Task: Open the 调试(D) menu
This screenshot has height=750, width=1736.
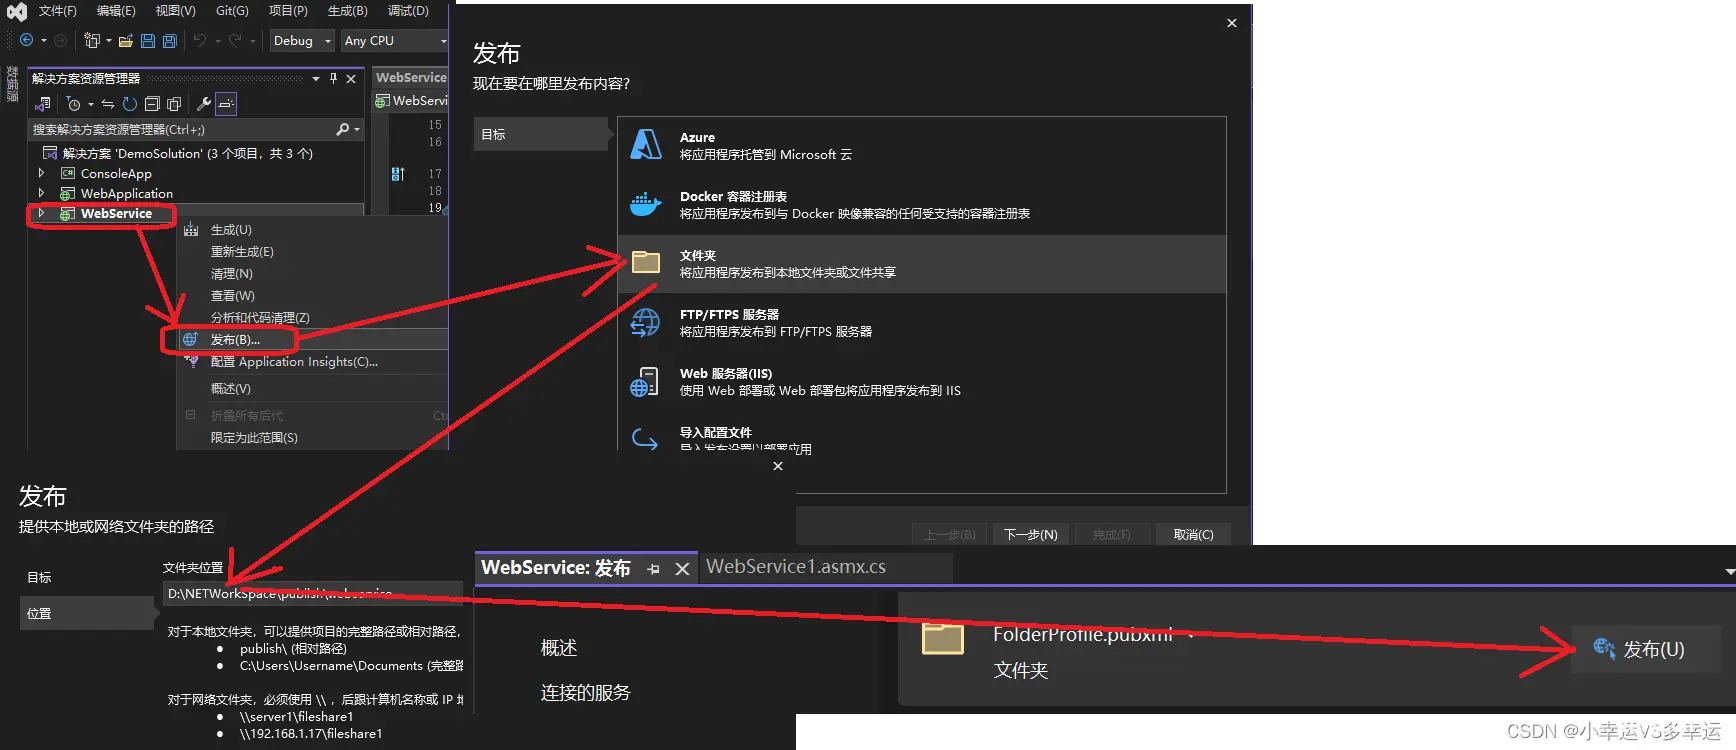Action: [408, 11]
